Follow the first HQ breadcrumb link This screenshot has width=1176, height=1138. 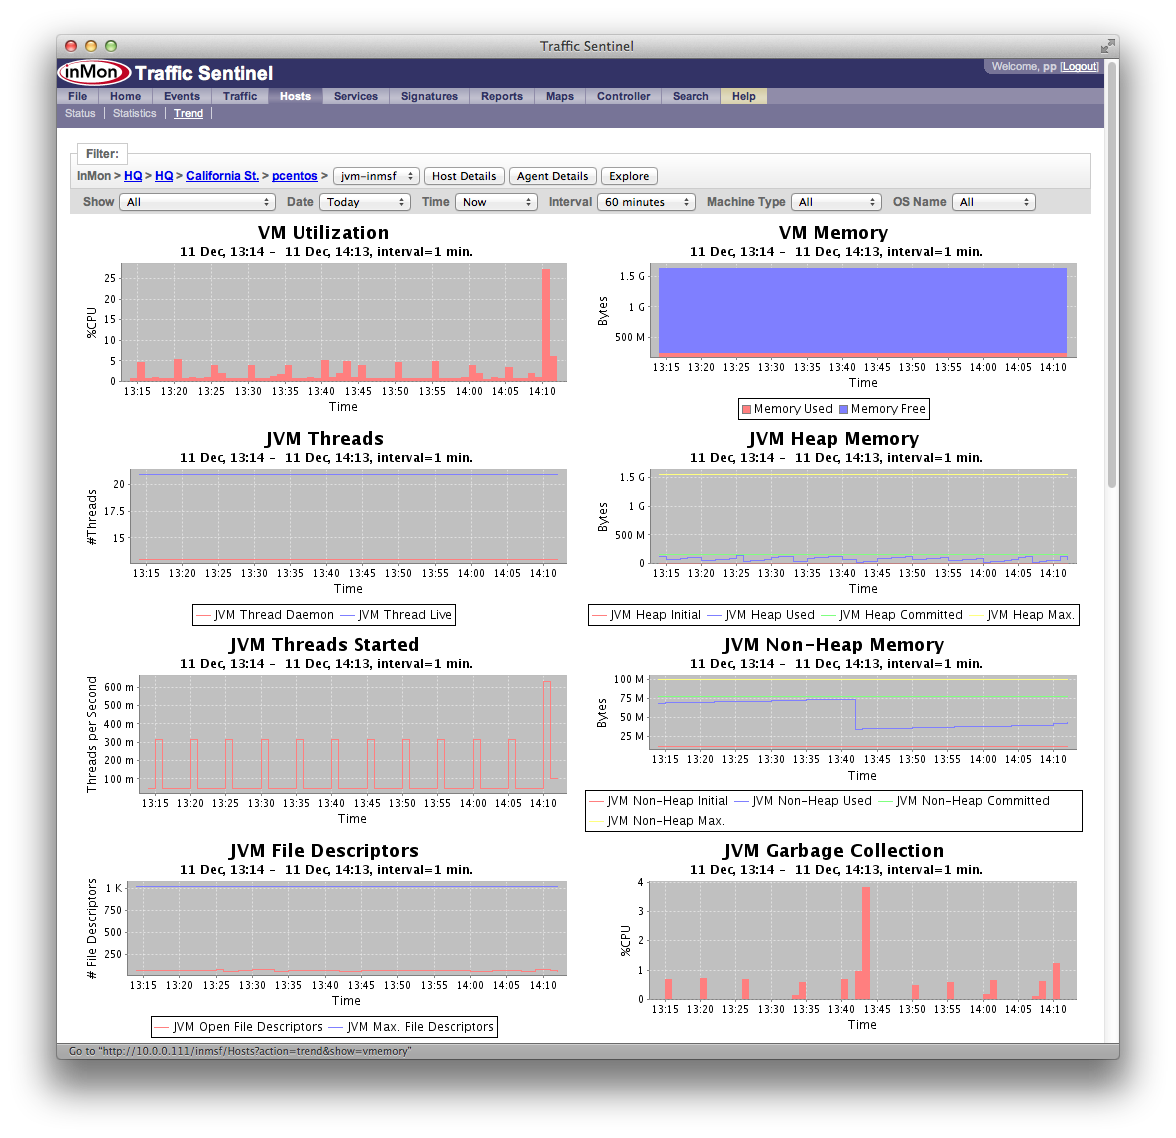click(x=133, y=176)
